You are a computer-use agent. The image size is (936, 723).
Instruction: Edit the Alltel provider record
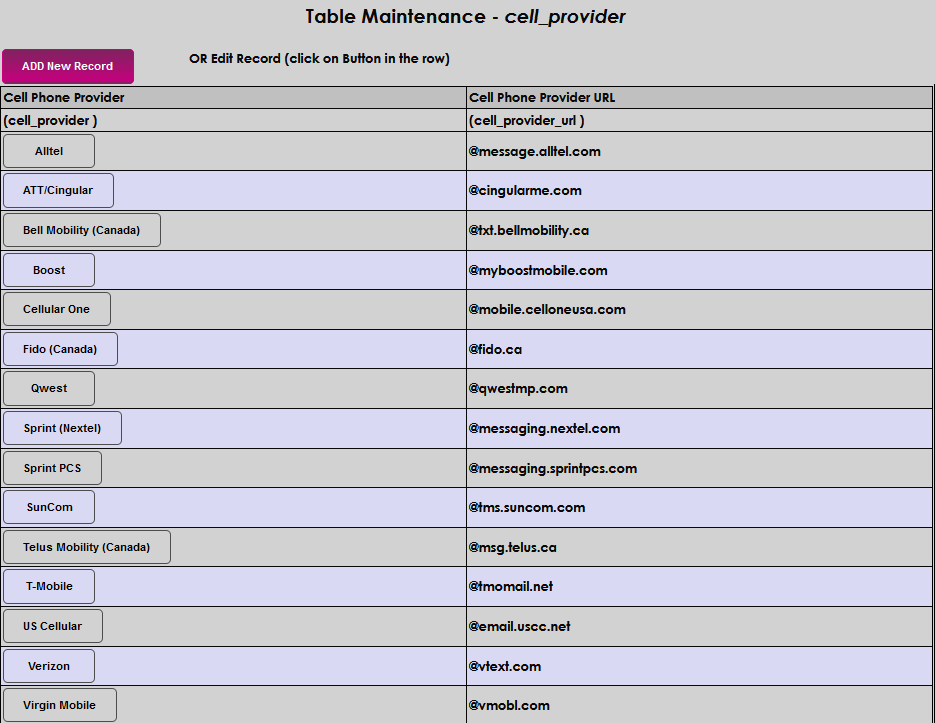[49, 151]
